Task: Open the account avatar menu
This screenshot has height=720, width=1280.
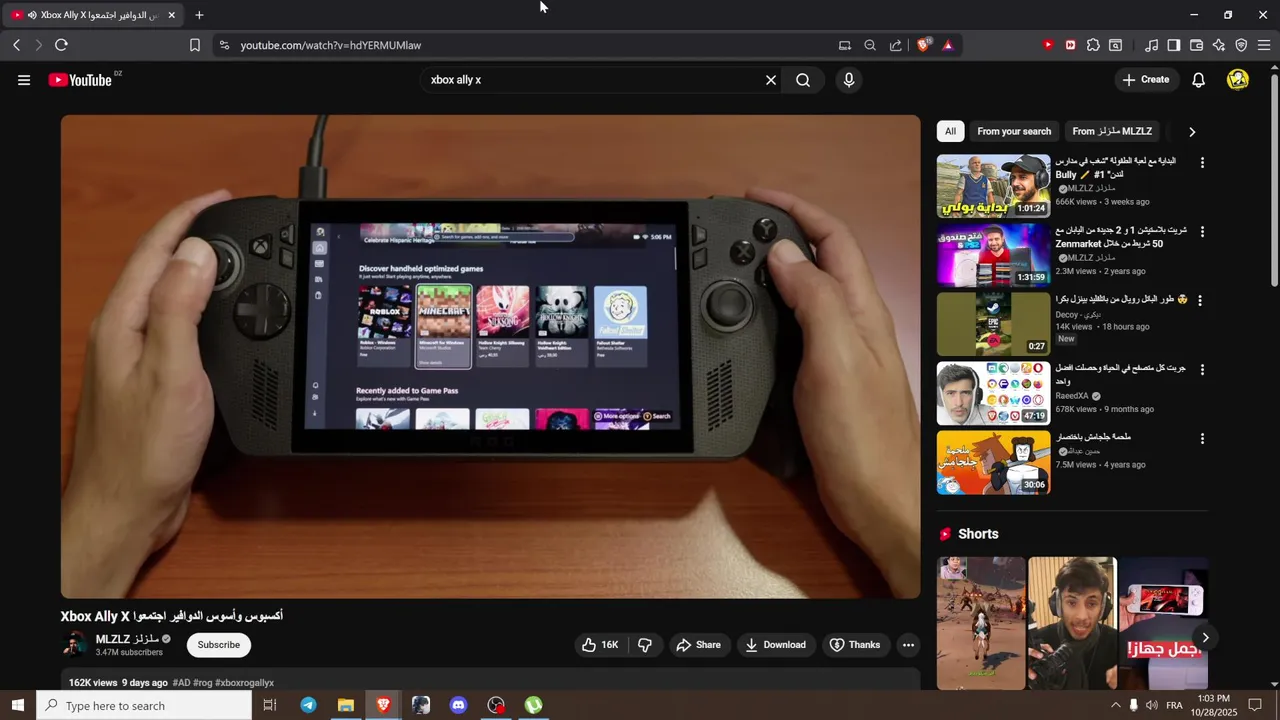Action: [1238, 80]
